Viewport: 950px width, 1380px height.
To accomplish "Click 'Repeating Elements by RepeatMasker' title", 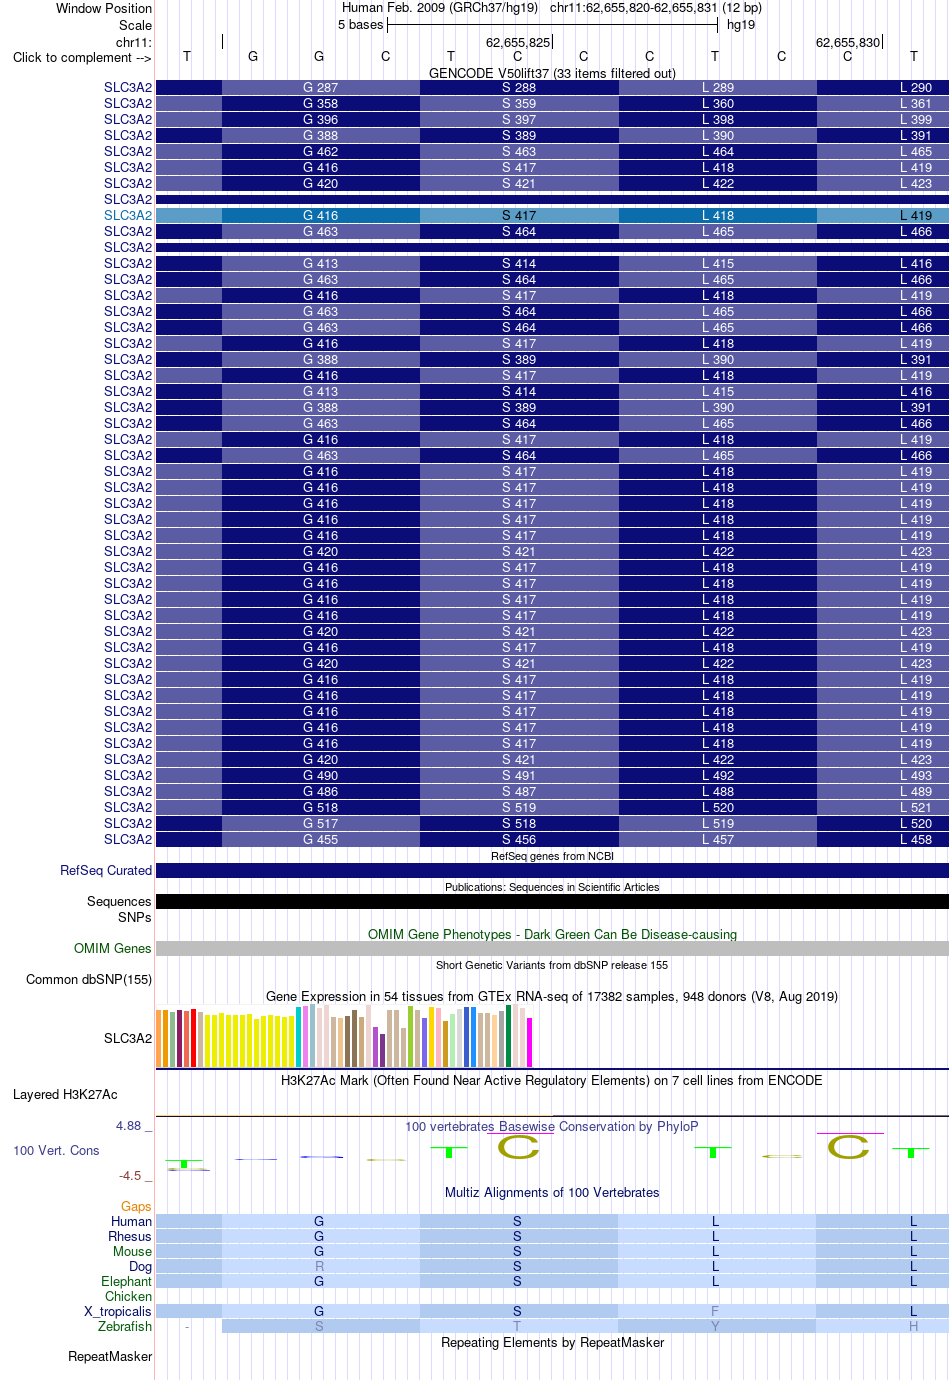I will click(x=552, y=1342).
